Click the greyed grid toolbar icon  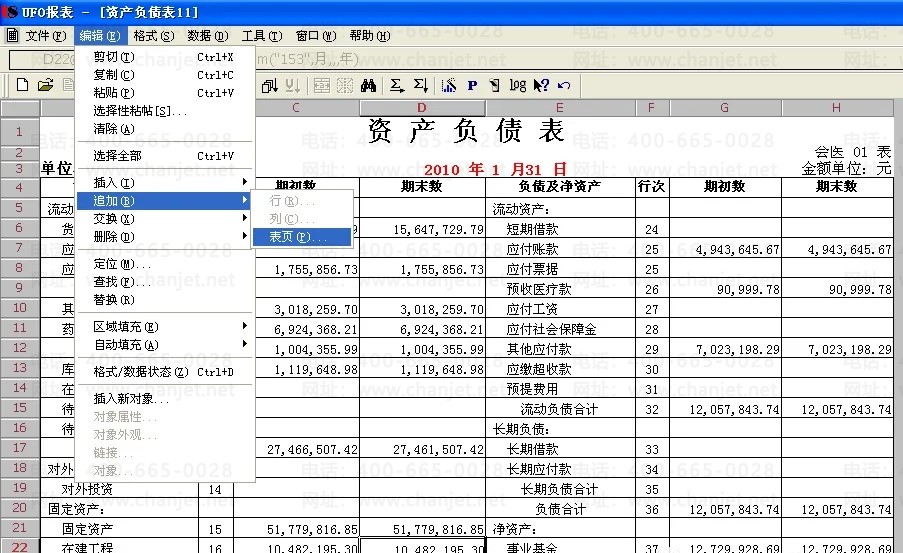[x=344, y=85]
